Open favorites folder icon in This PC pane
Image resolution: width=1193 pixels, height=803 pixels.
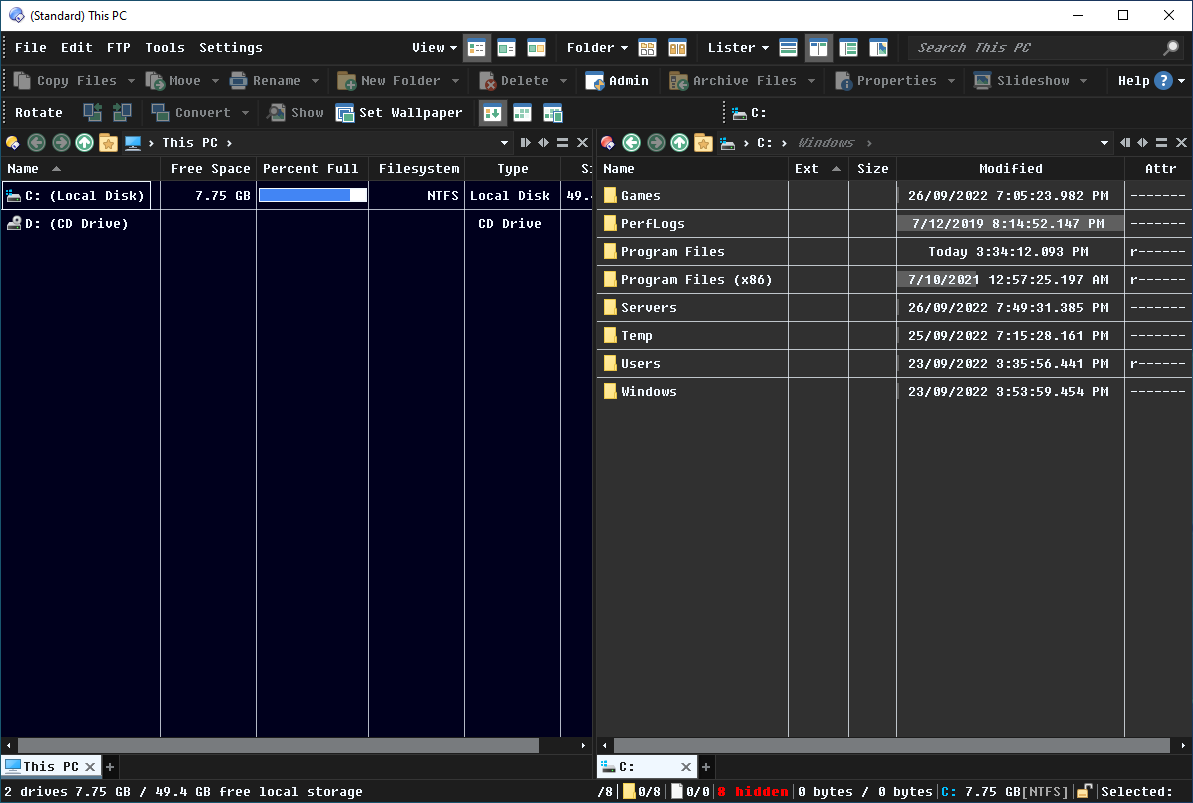(x=109, y=143)
